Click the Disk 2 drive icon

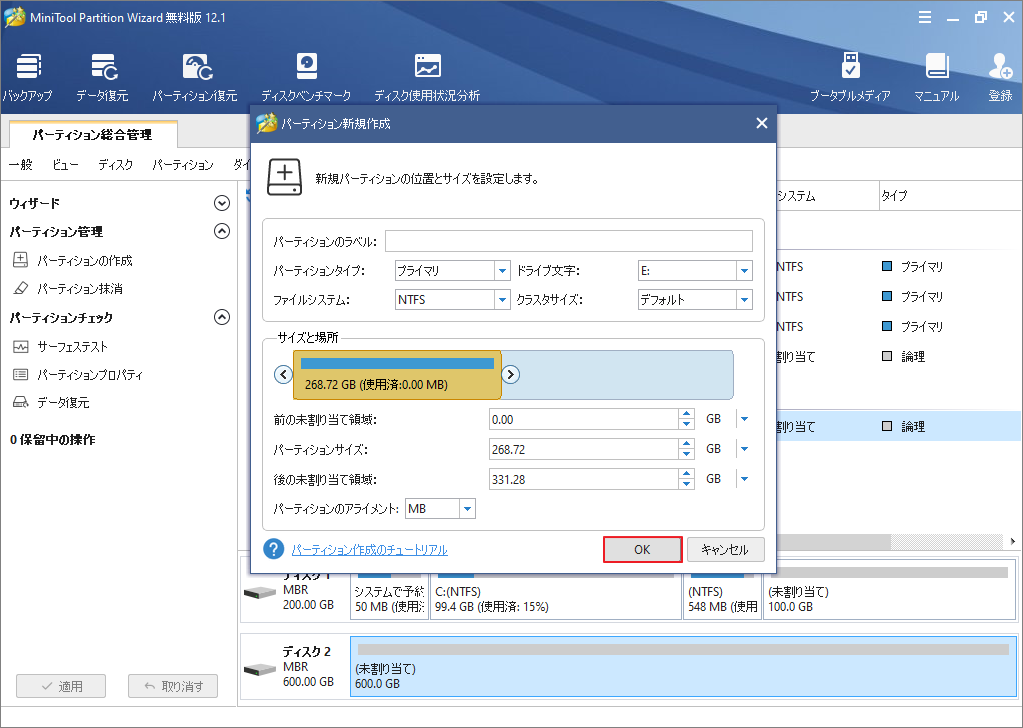pyautogui.click(x=260, y=669)
